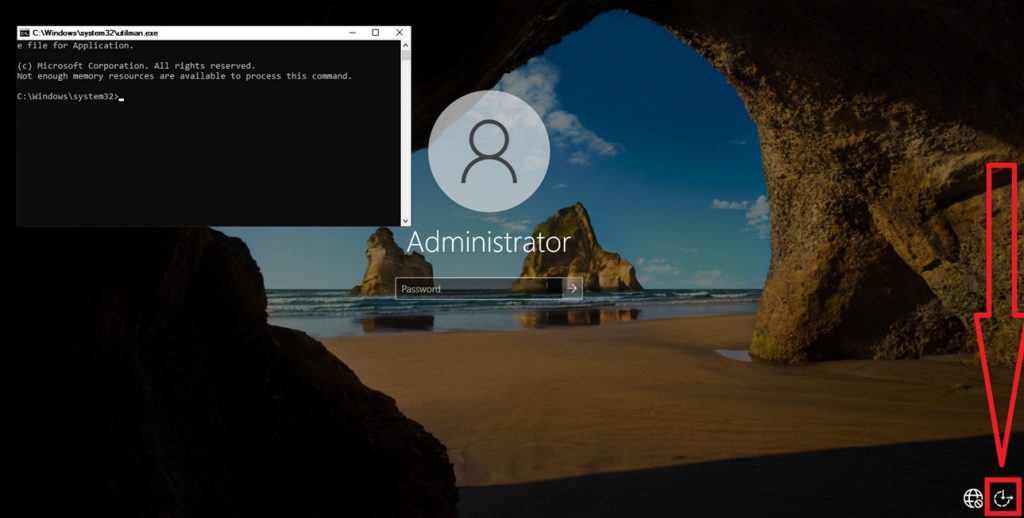Click the console vertical scrollbar thumb
The height and width of the screenshot is (518, 1024).
pos(405,57)
